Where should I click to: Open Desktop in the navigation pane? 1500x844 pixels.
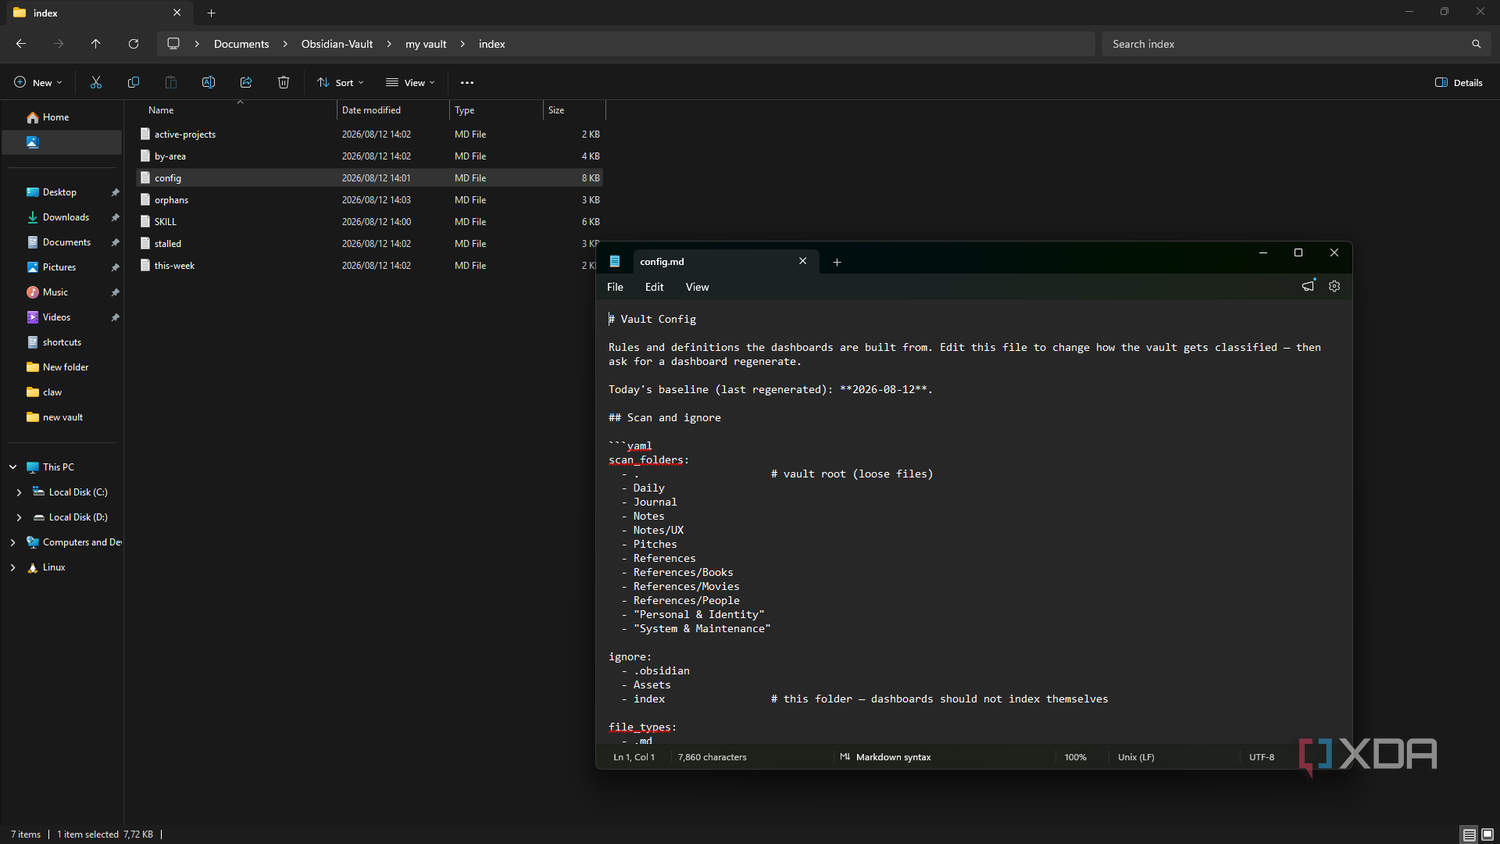coord(62,192)
